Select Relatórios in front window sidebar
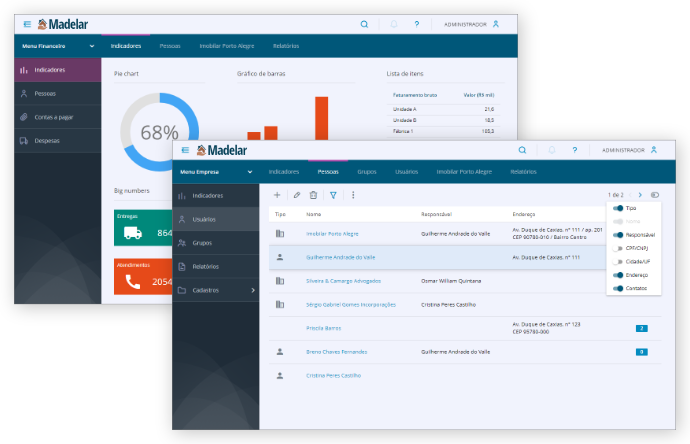 tap(216, 267)
